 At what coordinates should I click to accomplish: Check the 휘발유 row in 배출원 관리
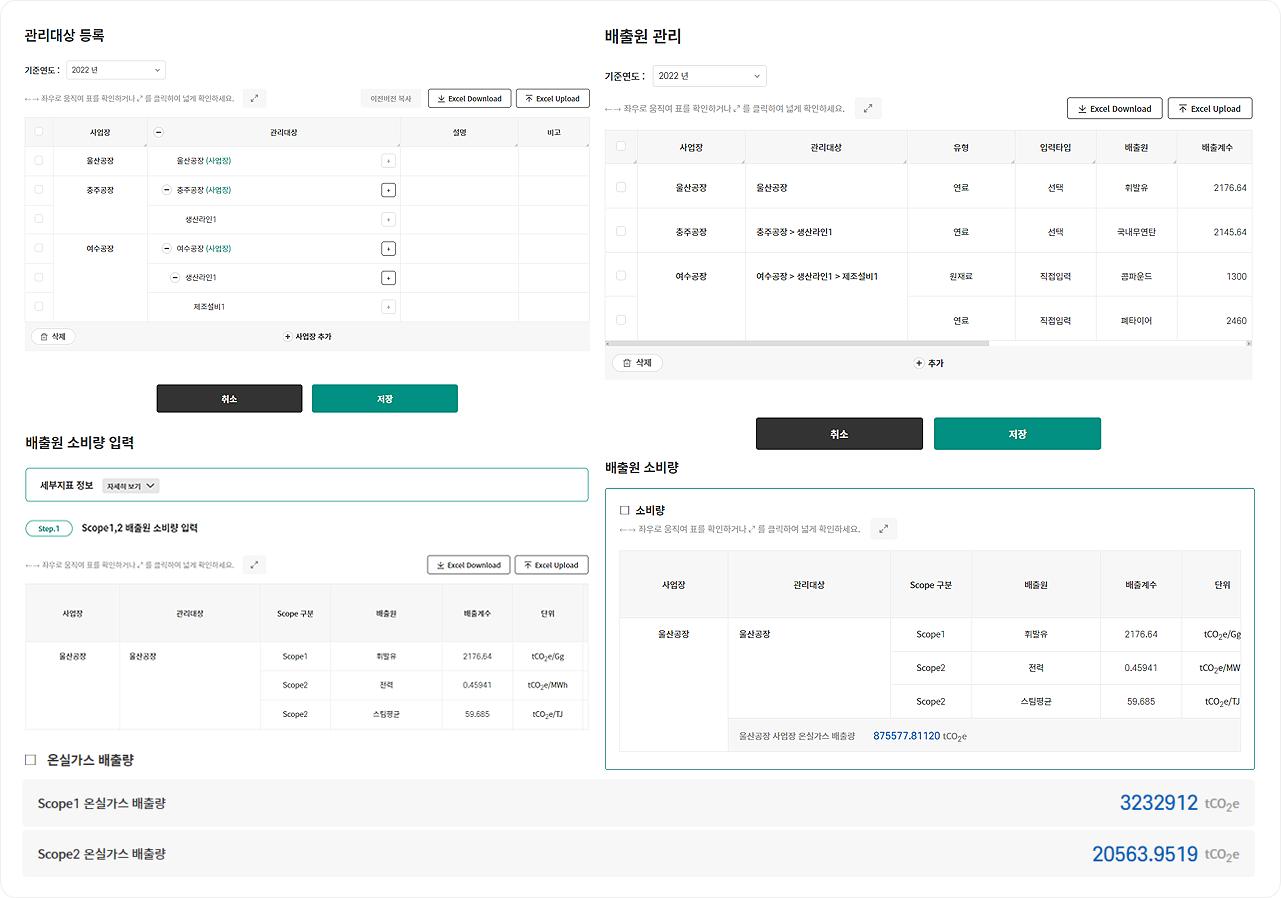[x=621, y=187]
